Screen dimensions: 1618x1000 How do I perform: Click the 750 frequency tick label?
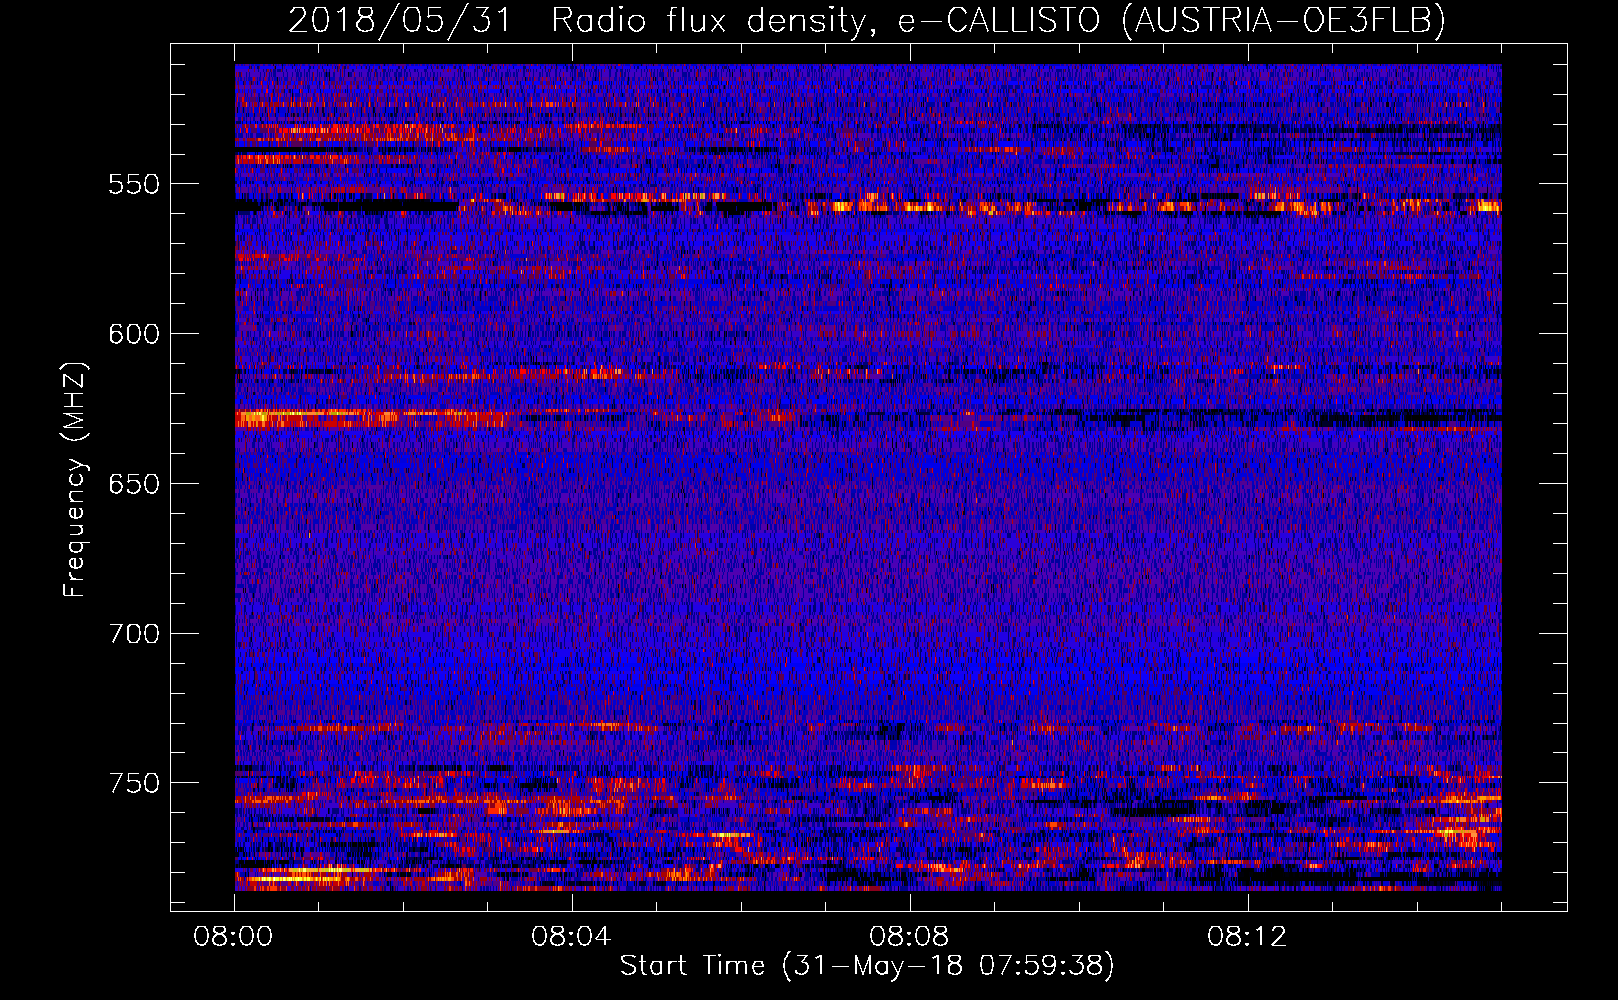tap(134, 783)
